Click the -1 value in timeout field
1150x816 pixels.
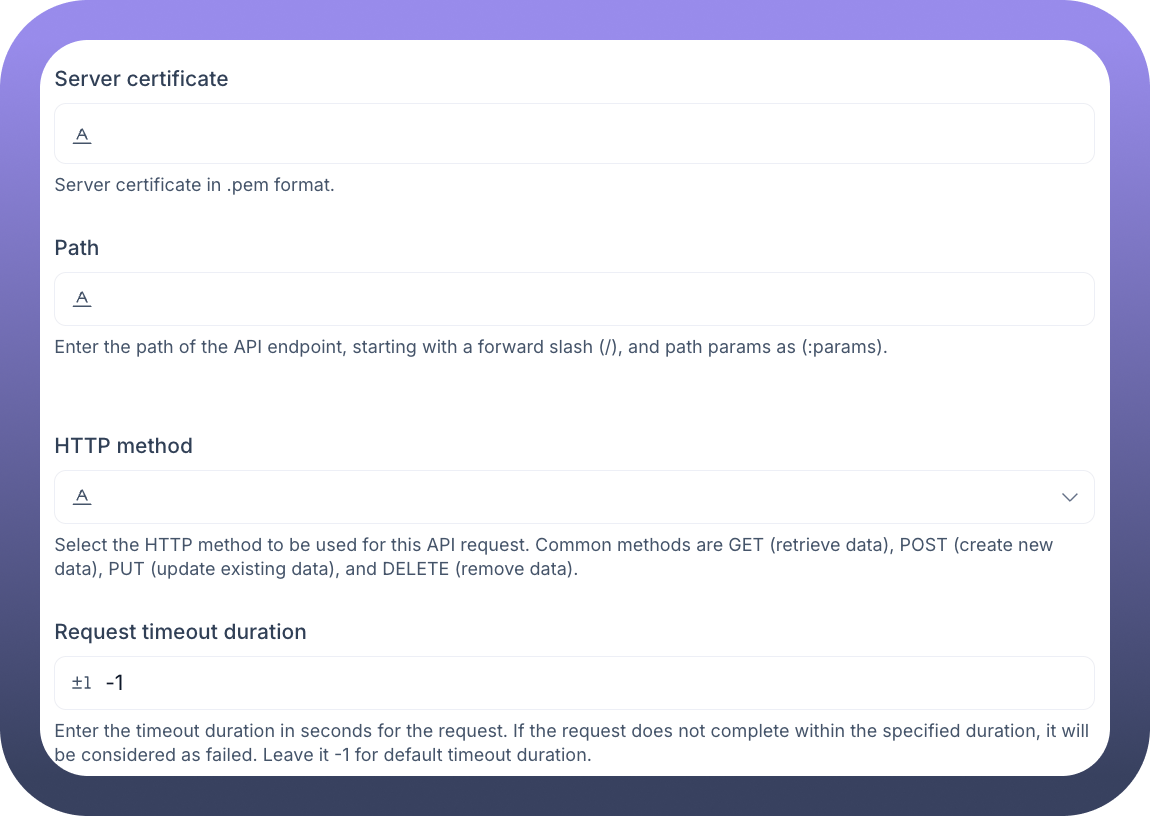click(115, 683)
